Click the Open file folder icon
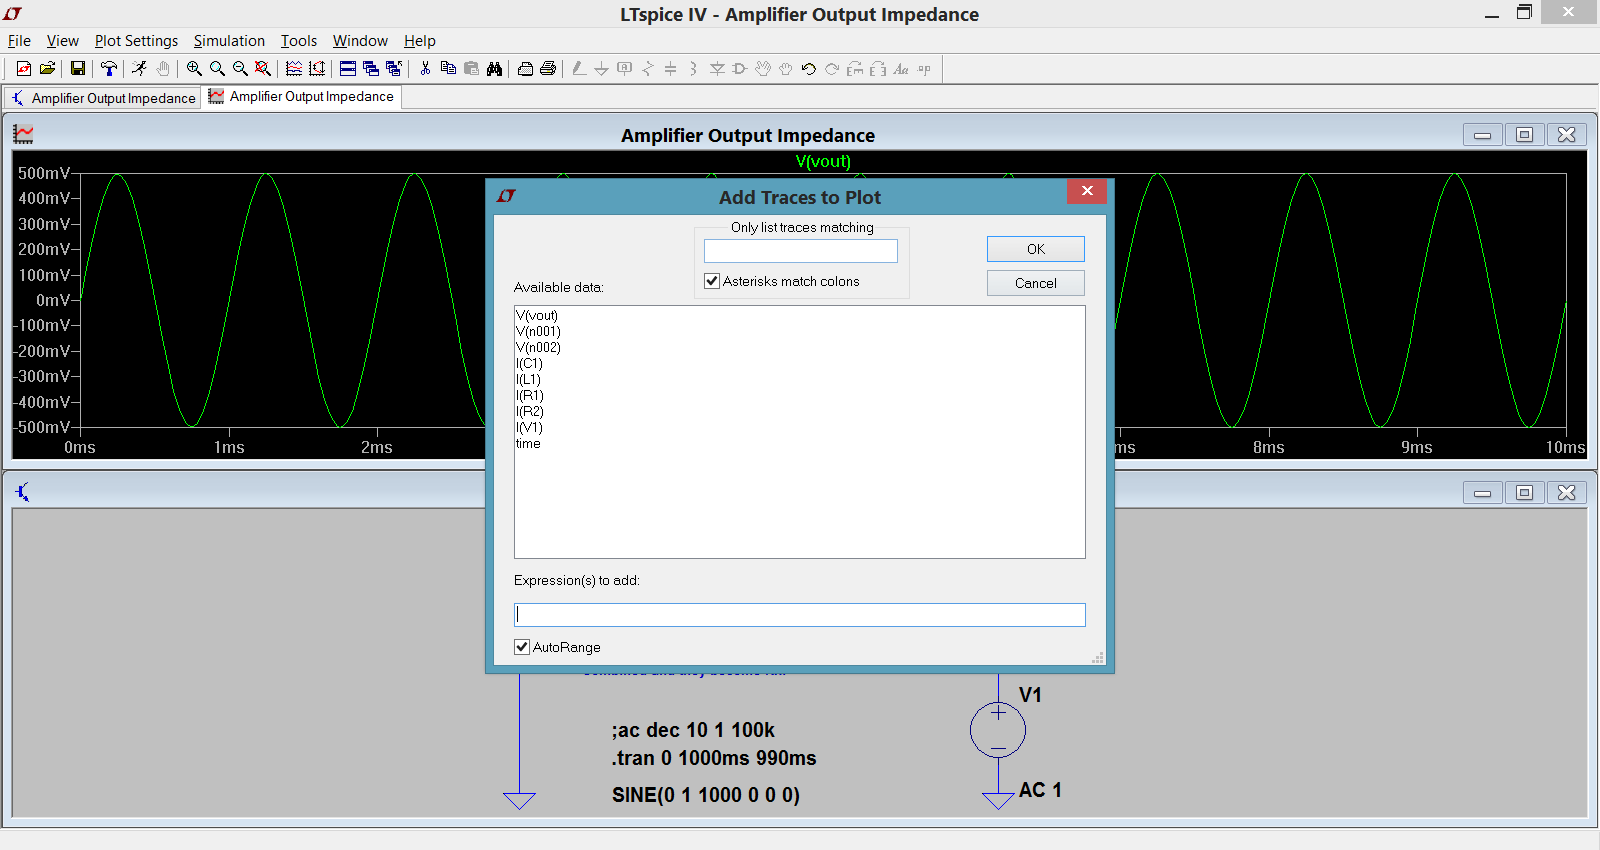1600x850 pixels. click(47, 69)
